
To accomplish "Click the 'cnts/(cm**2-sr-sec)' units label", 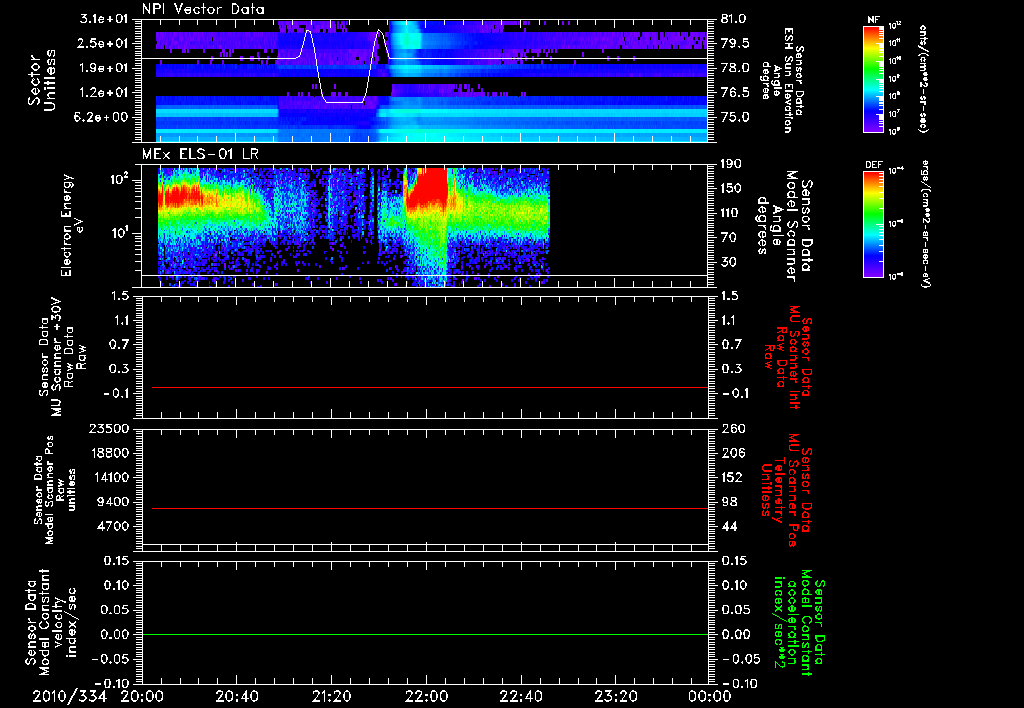I will [923, 79].
